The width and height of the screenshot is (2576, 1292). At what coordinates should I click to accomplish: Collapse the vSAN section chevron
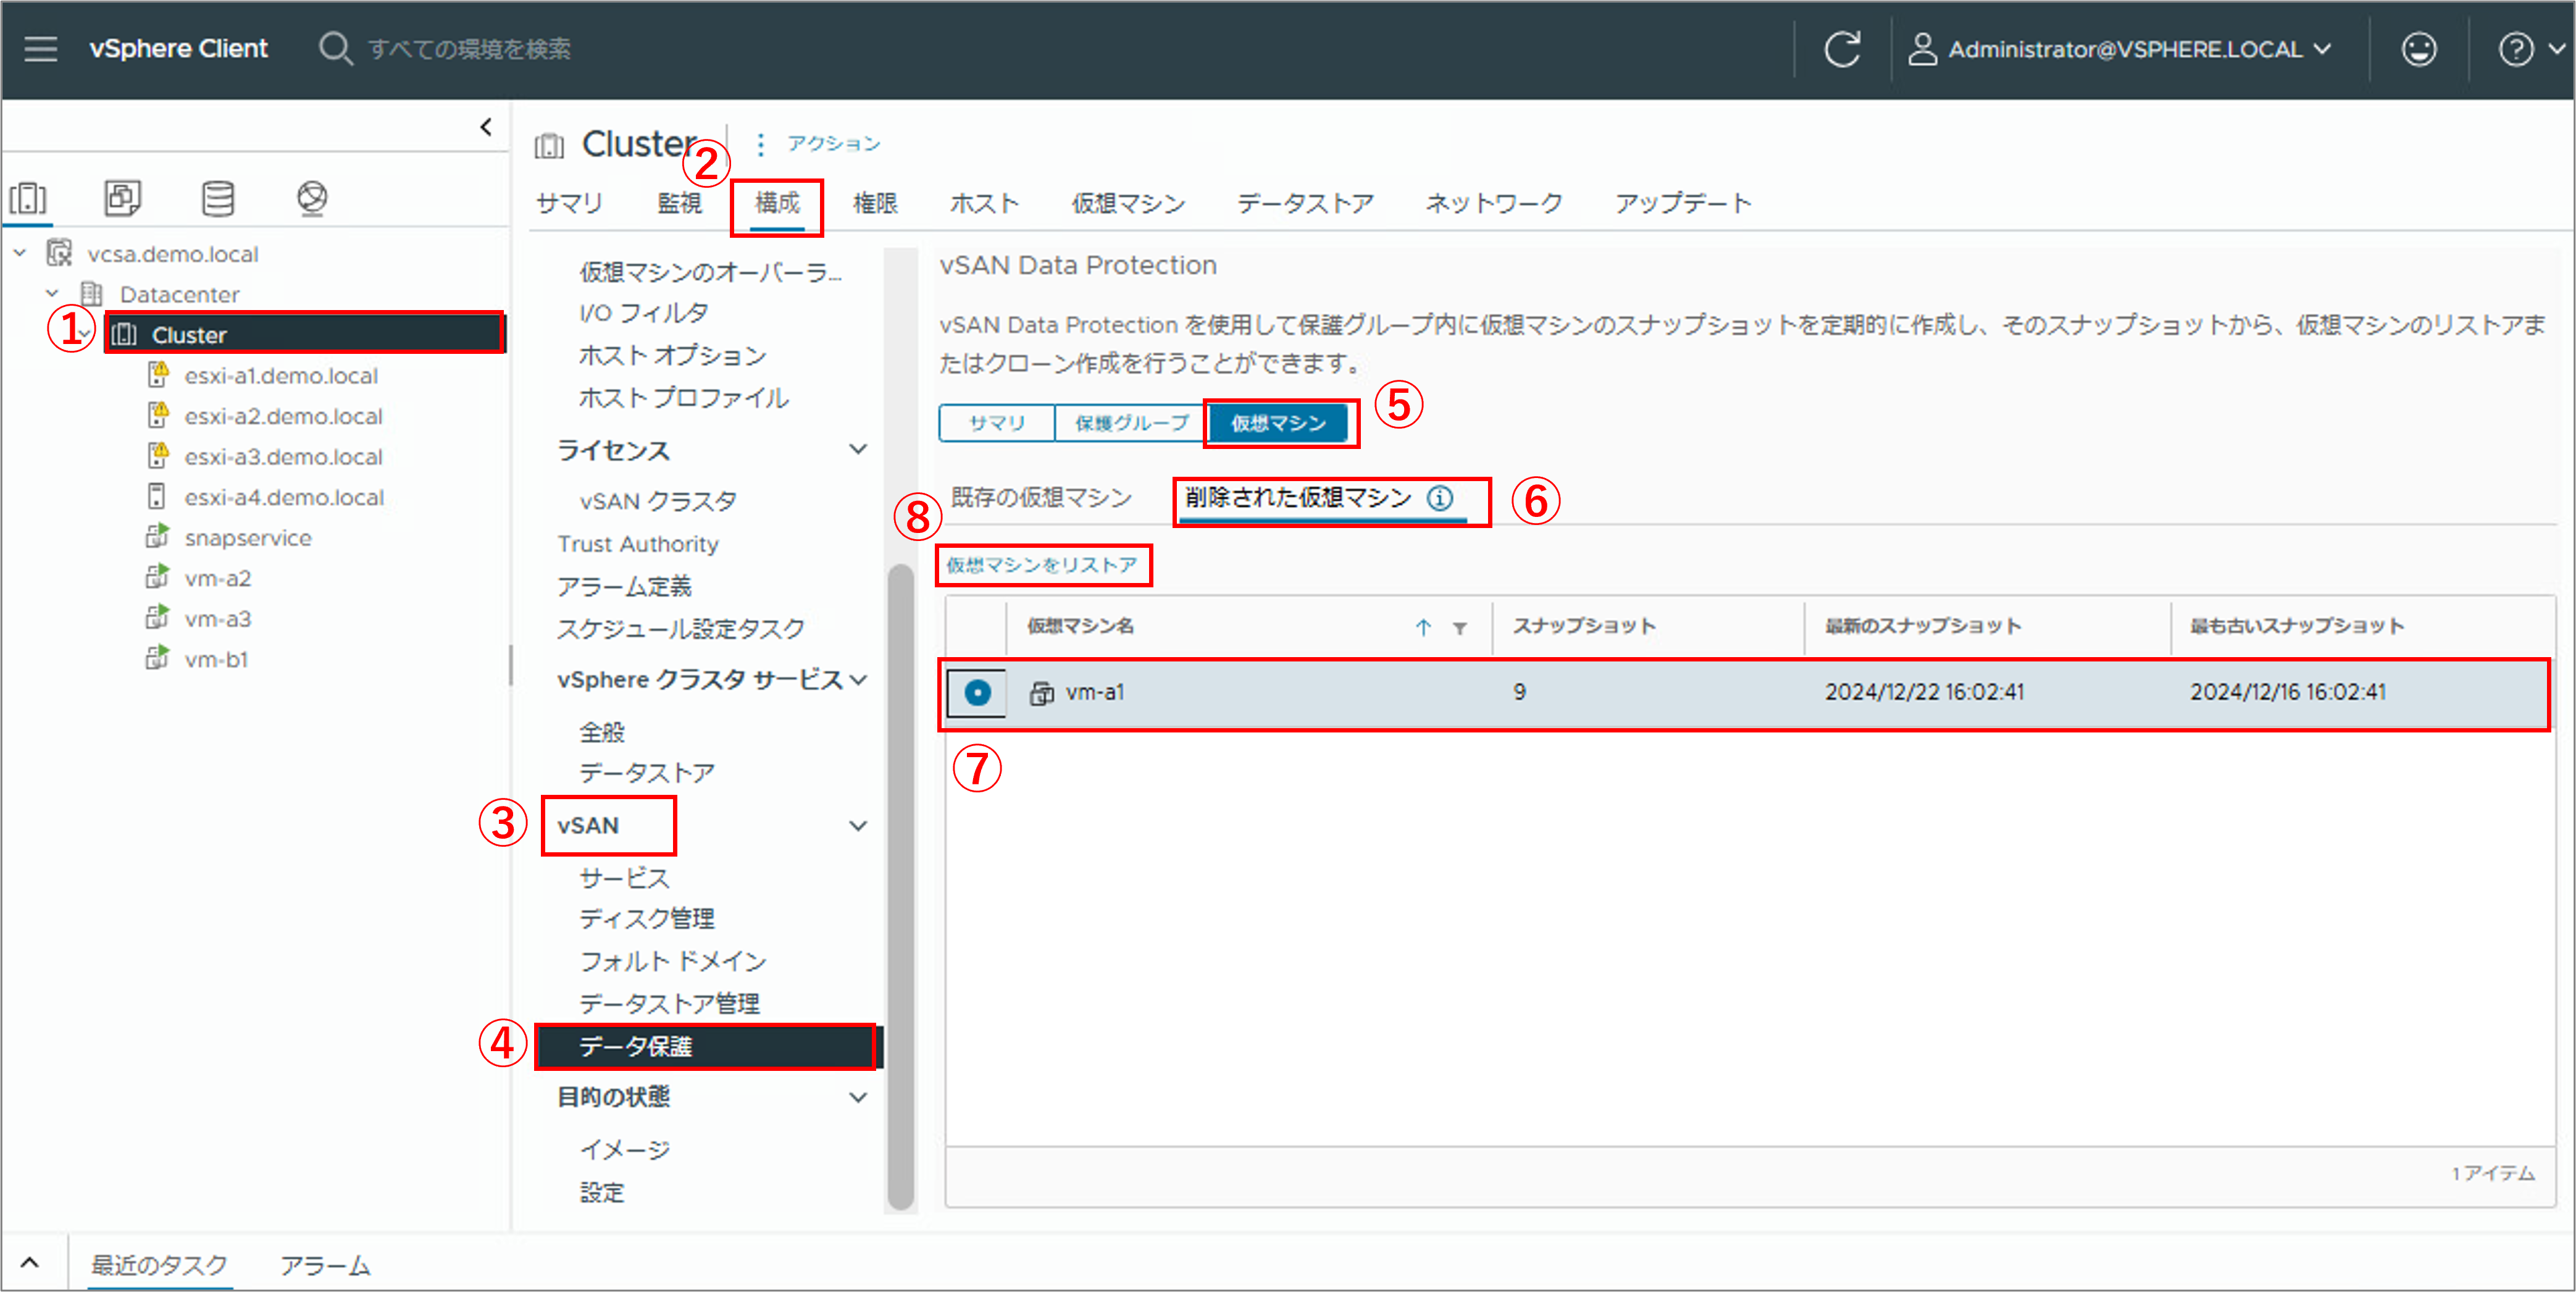[858, 826]
